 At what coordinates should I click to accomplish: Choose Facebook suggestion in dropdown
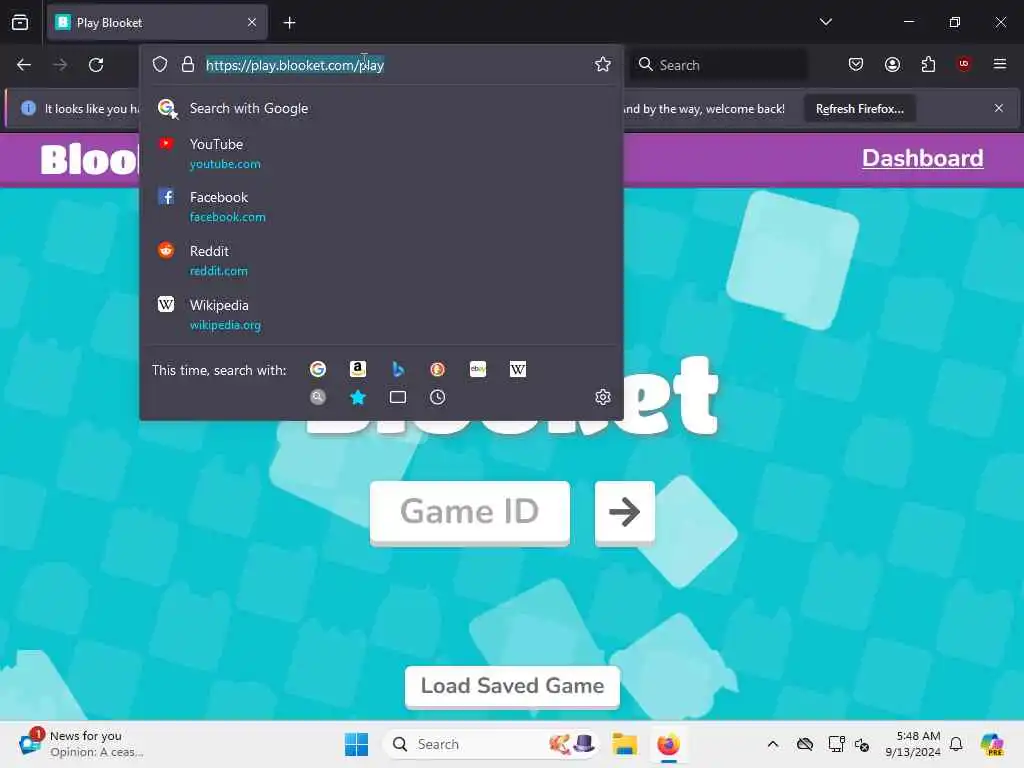[381, 206]
